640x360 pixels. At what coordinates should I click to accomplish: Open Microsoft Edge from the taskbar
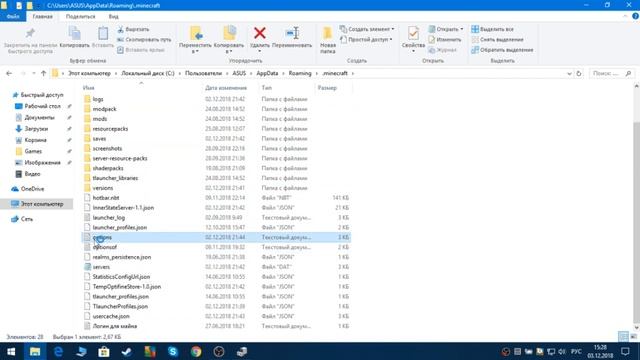click(x=58, y=351)
